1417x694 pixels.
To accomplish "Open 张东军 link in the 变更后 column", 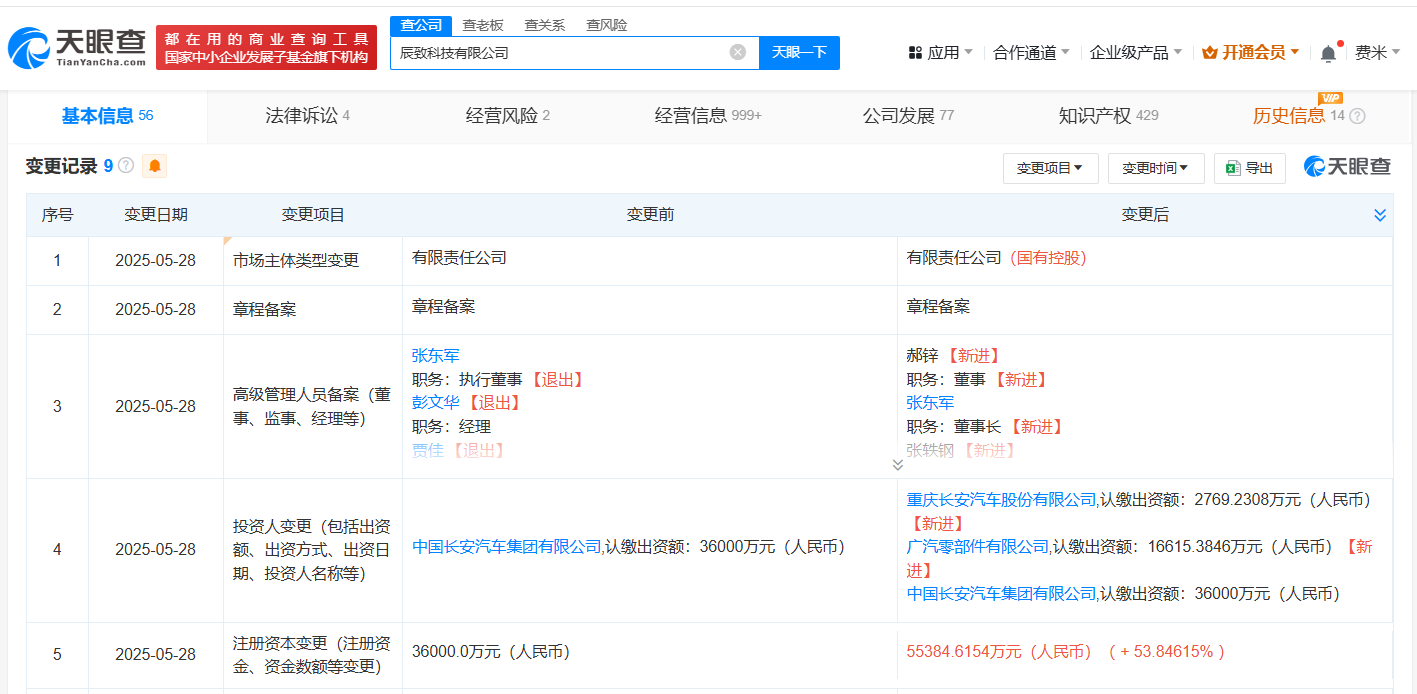I will click(x=931, y=402).
